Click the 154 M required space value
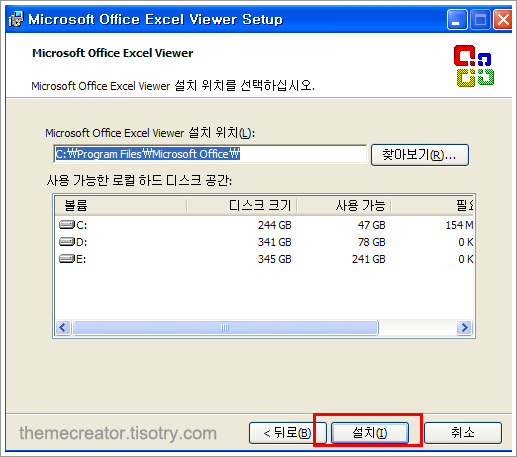Image resolution: width=517 pixels, height=457 pixels. point(459,225)
